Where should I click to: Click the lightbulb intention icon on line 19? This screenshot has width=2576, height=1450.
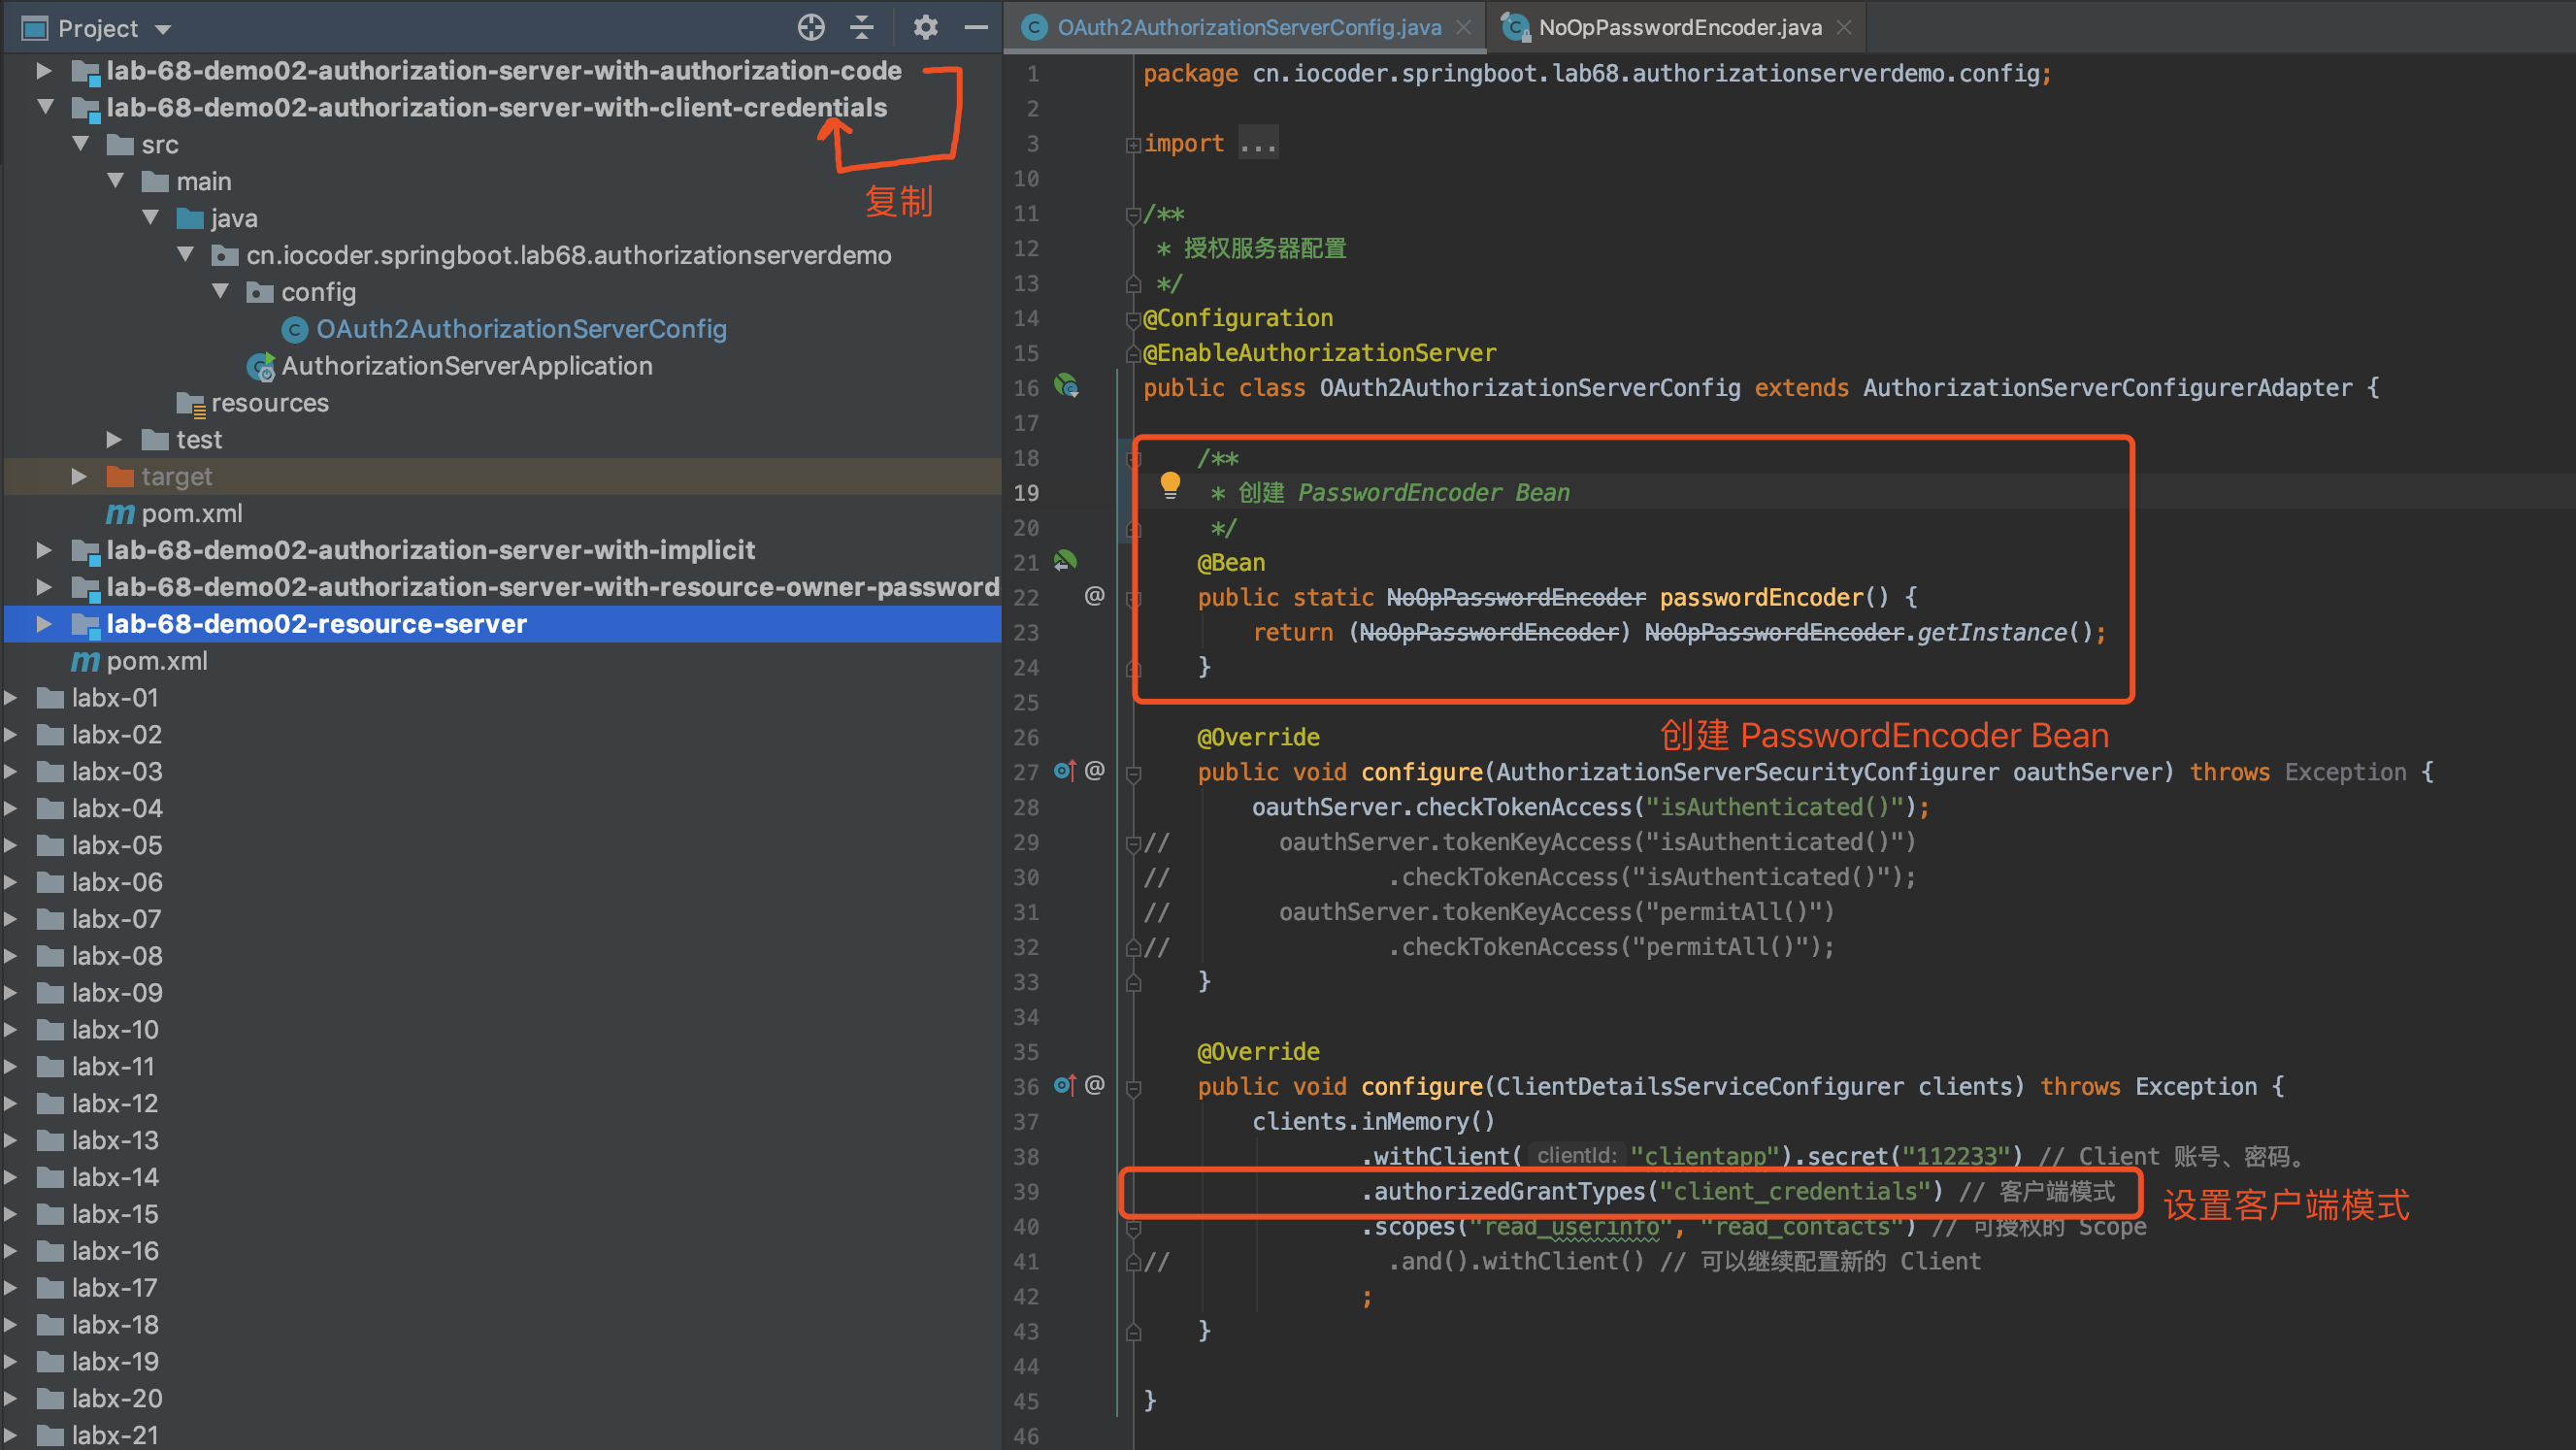tap(1170, 486)
